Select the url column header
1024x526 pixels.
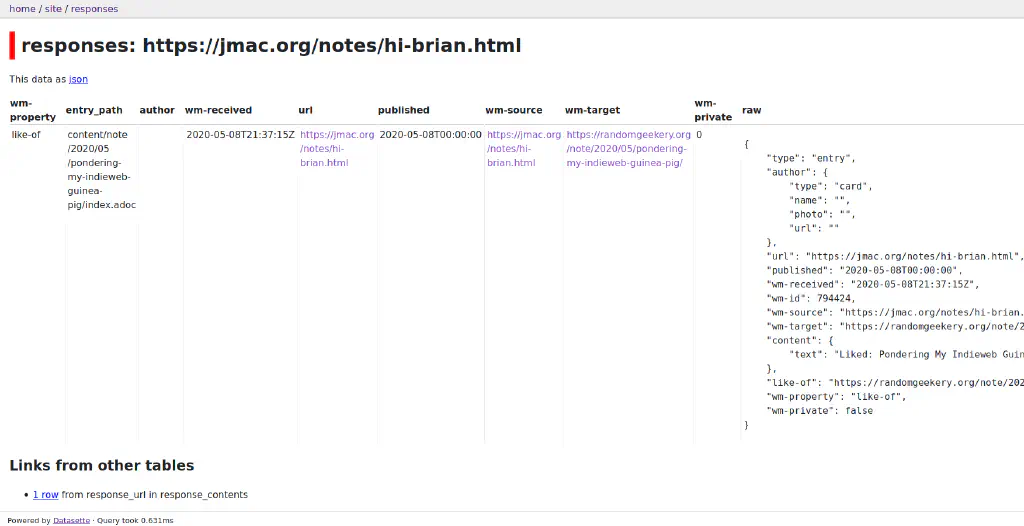tap(306, 110)
